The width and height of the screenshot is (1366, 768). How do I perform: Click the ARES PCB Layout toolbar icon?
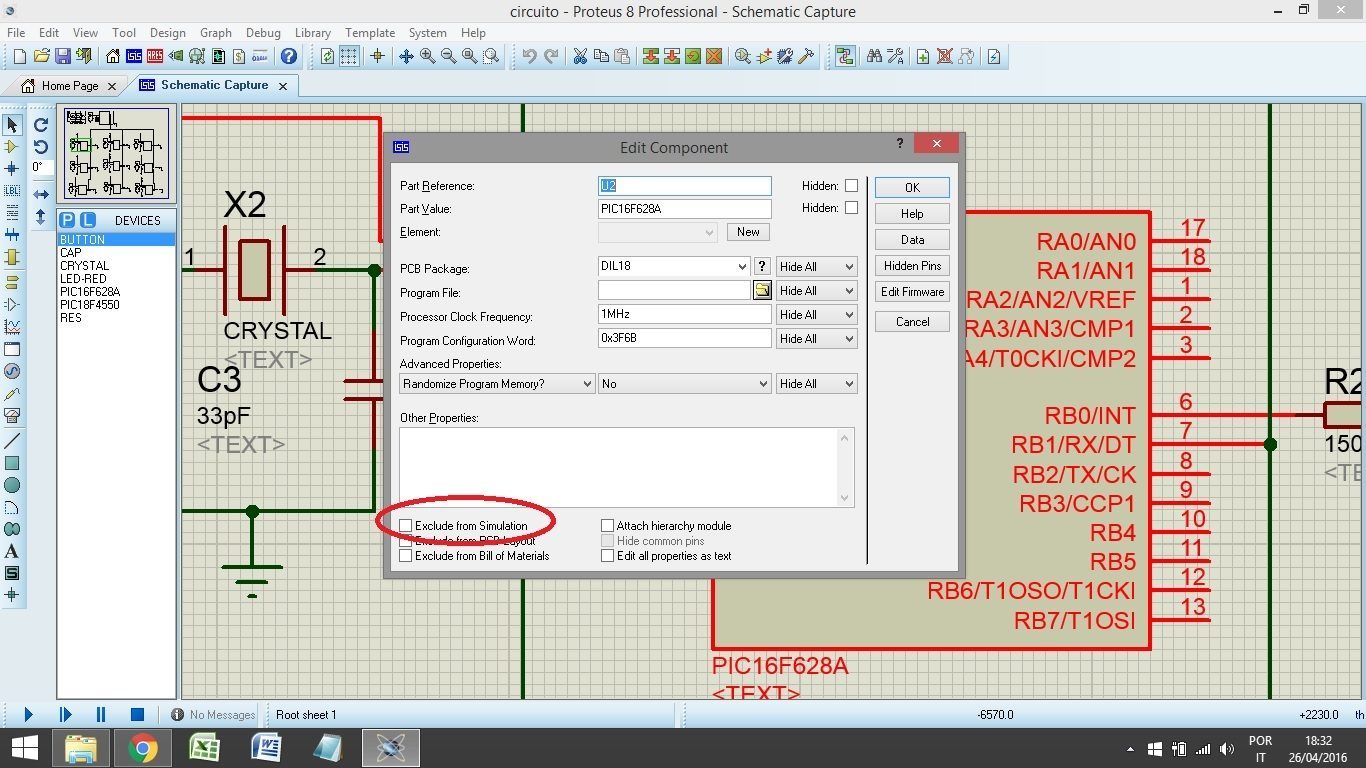tap(155, 56)
